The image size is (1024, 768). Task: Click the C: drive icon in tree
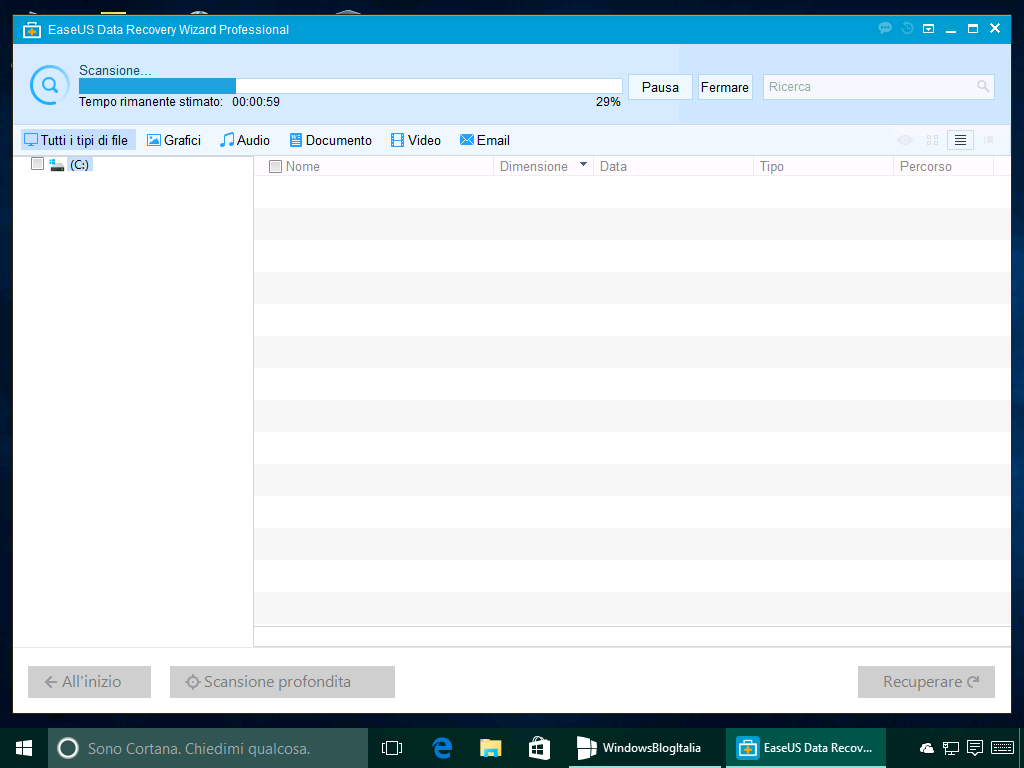[57, 165]
